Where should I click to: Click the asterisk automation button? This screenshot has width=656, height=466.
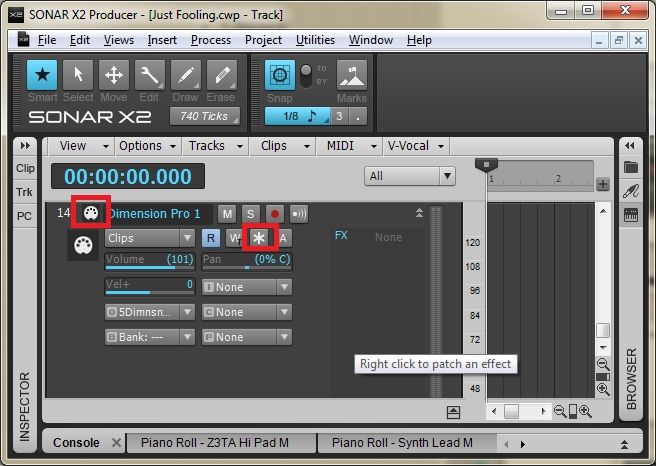tap(259, 238)
